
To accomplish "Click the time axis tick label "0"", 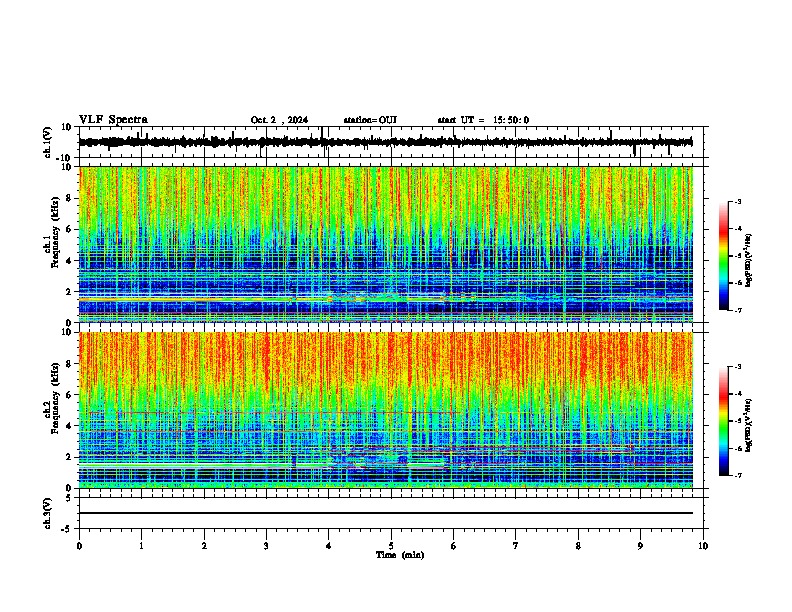I will [79, 546].
